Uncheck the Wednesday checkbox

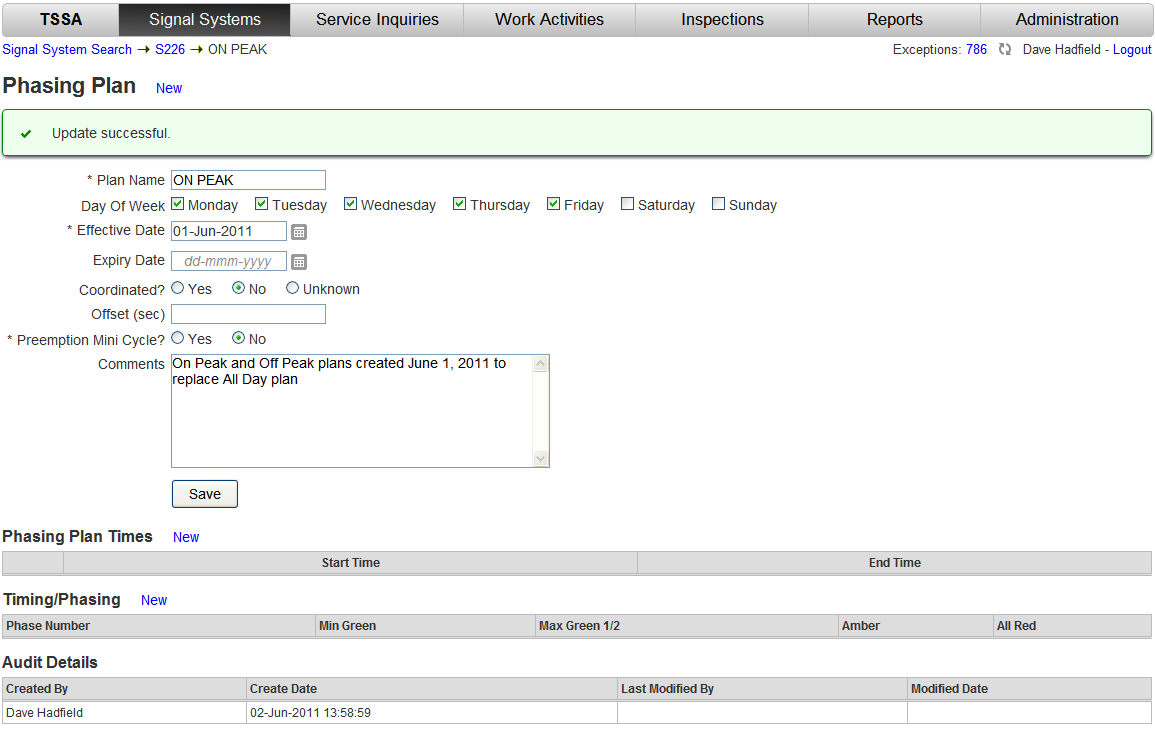351,204
